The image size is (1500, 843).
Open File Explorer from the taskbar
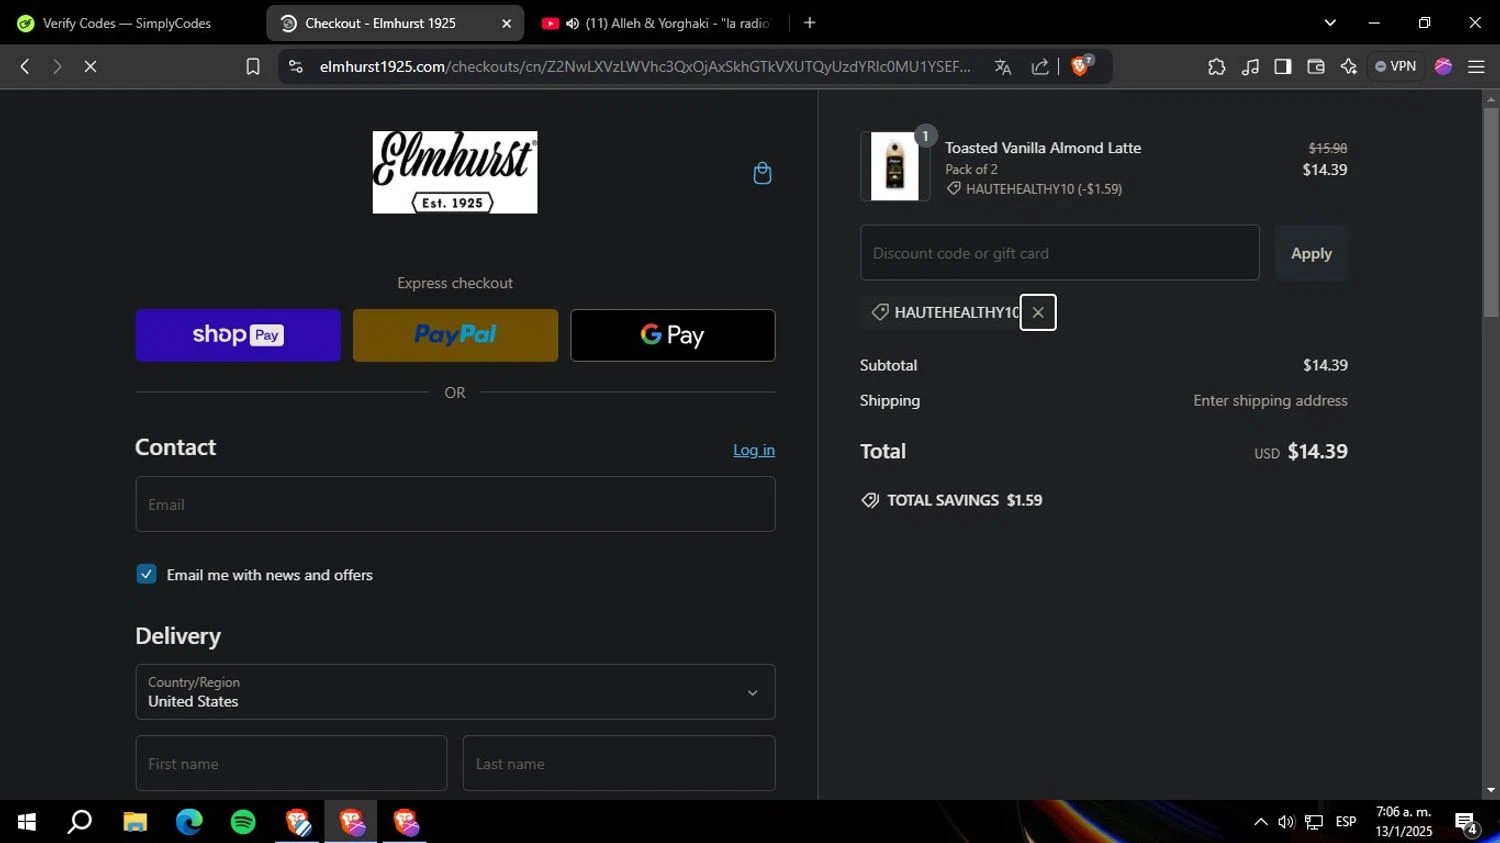coord(135,822)
